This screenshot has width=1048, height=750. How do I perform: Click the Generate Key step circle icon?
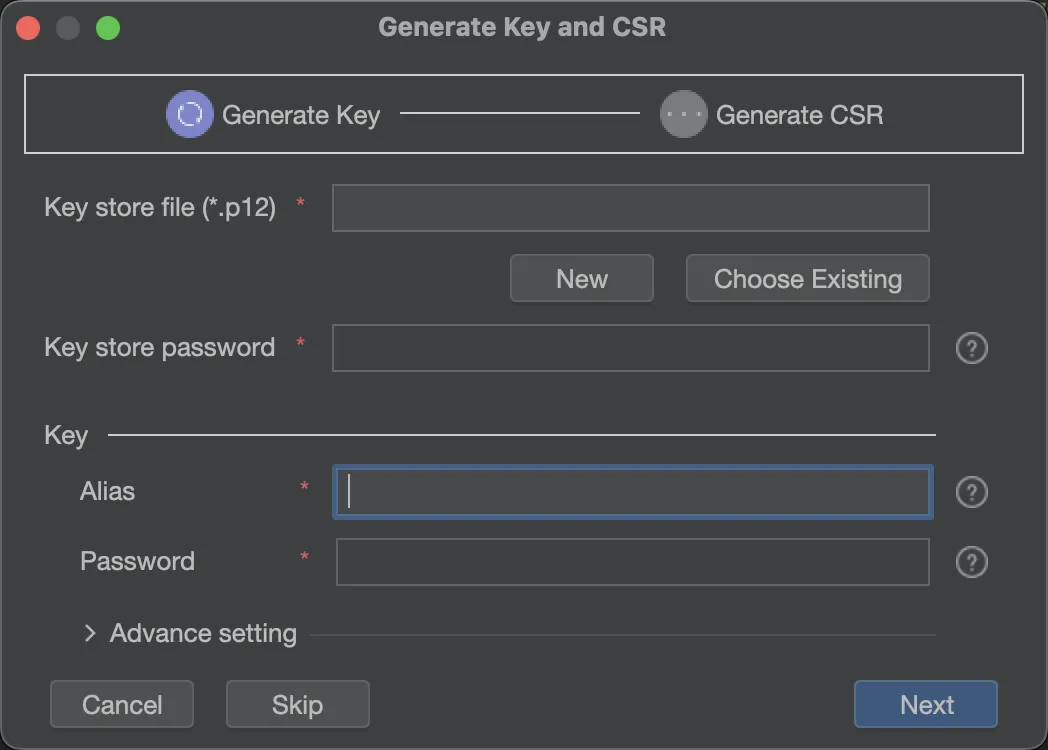click(189, 114)
